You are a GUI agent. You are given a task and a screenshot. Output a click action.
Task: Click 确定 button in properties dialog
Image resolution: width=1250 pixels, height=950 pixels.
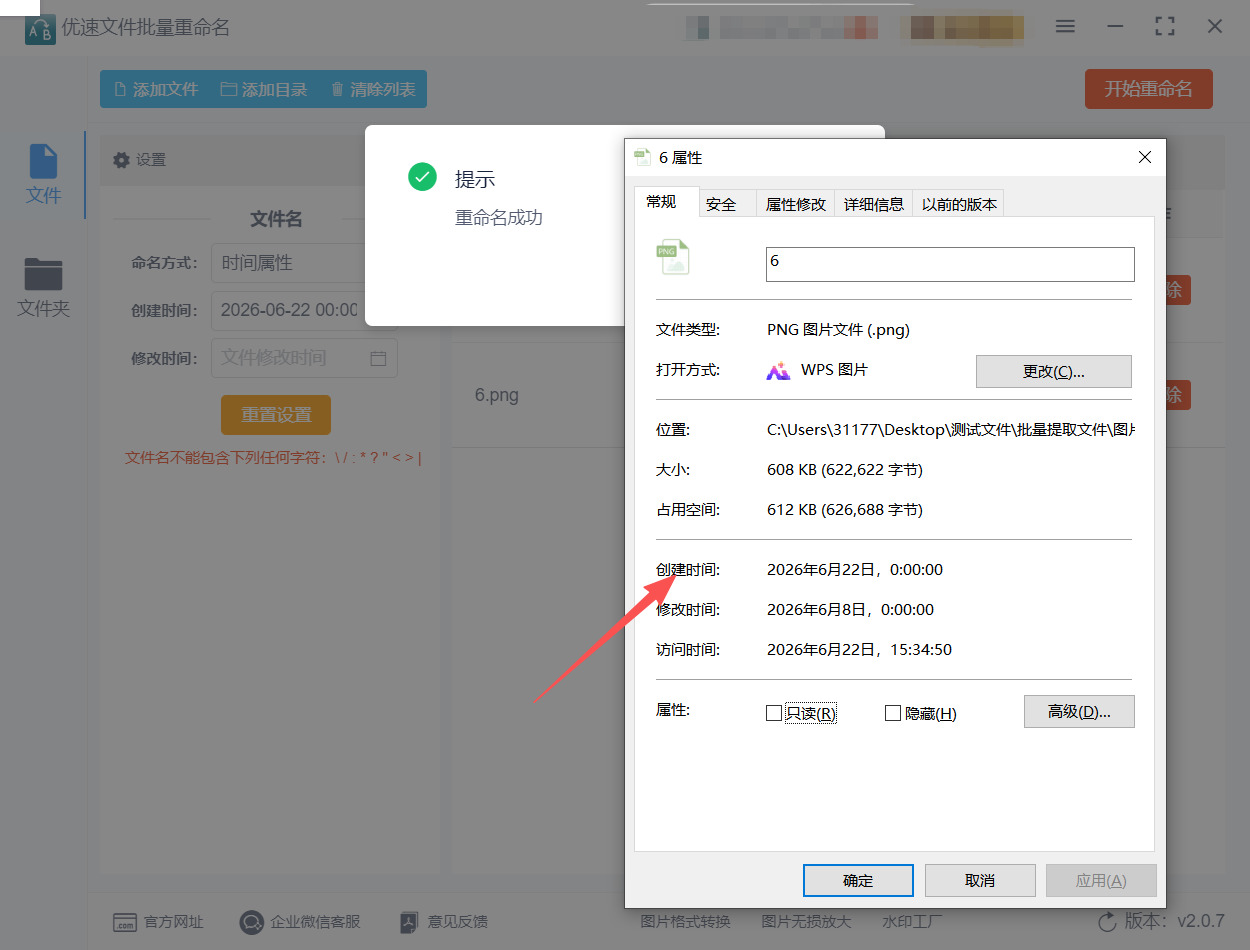point(858,880)
